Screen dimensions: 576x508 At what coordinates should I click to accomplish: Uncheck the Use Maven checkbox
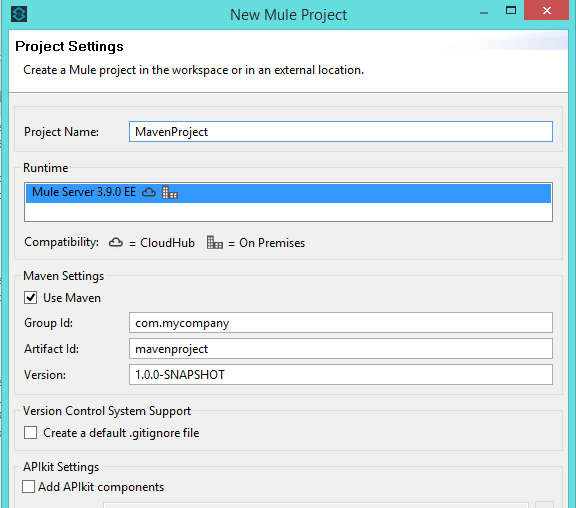pyautogui.click(x=30, y=298)
